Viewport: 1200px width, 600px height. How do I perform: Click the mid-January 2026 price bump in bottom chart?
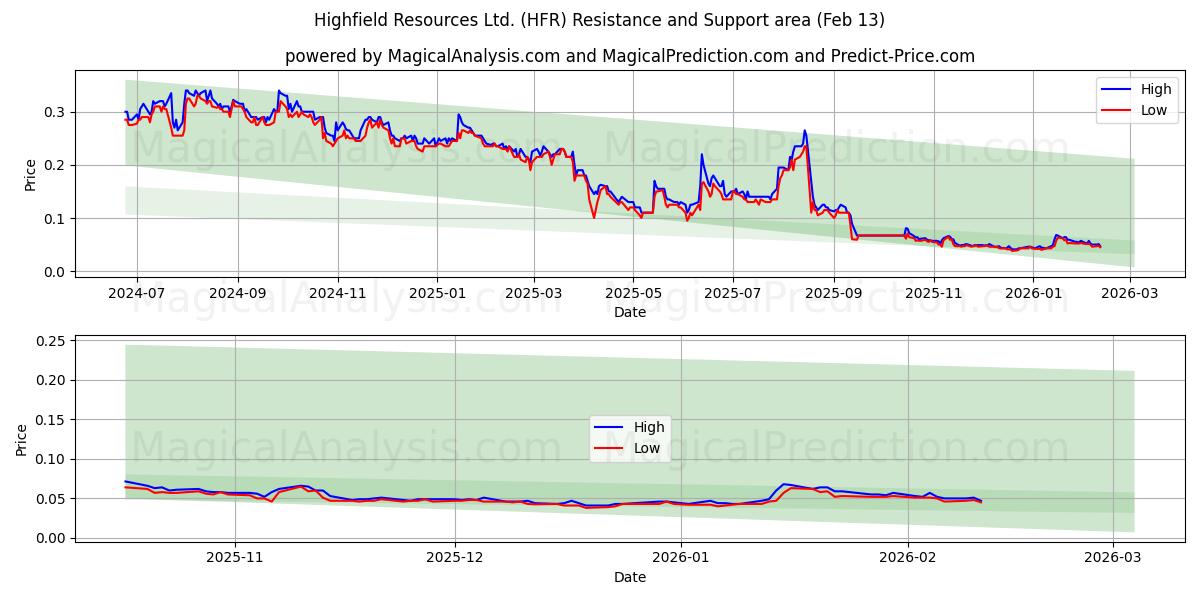(785, 484)
